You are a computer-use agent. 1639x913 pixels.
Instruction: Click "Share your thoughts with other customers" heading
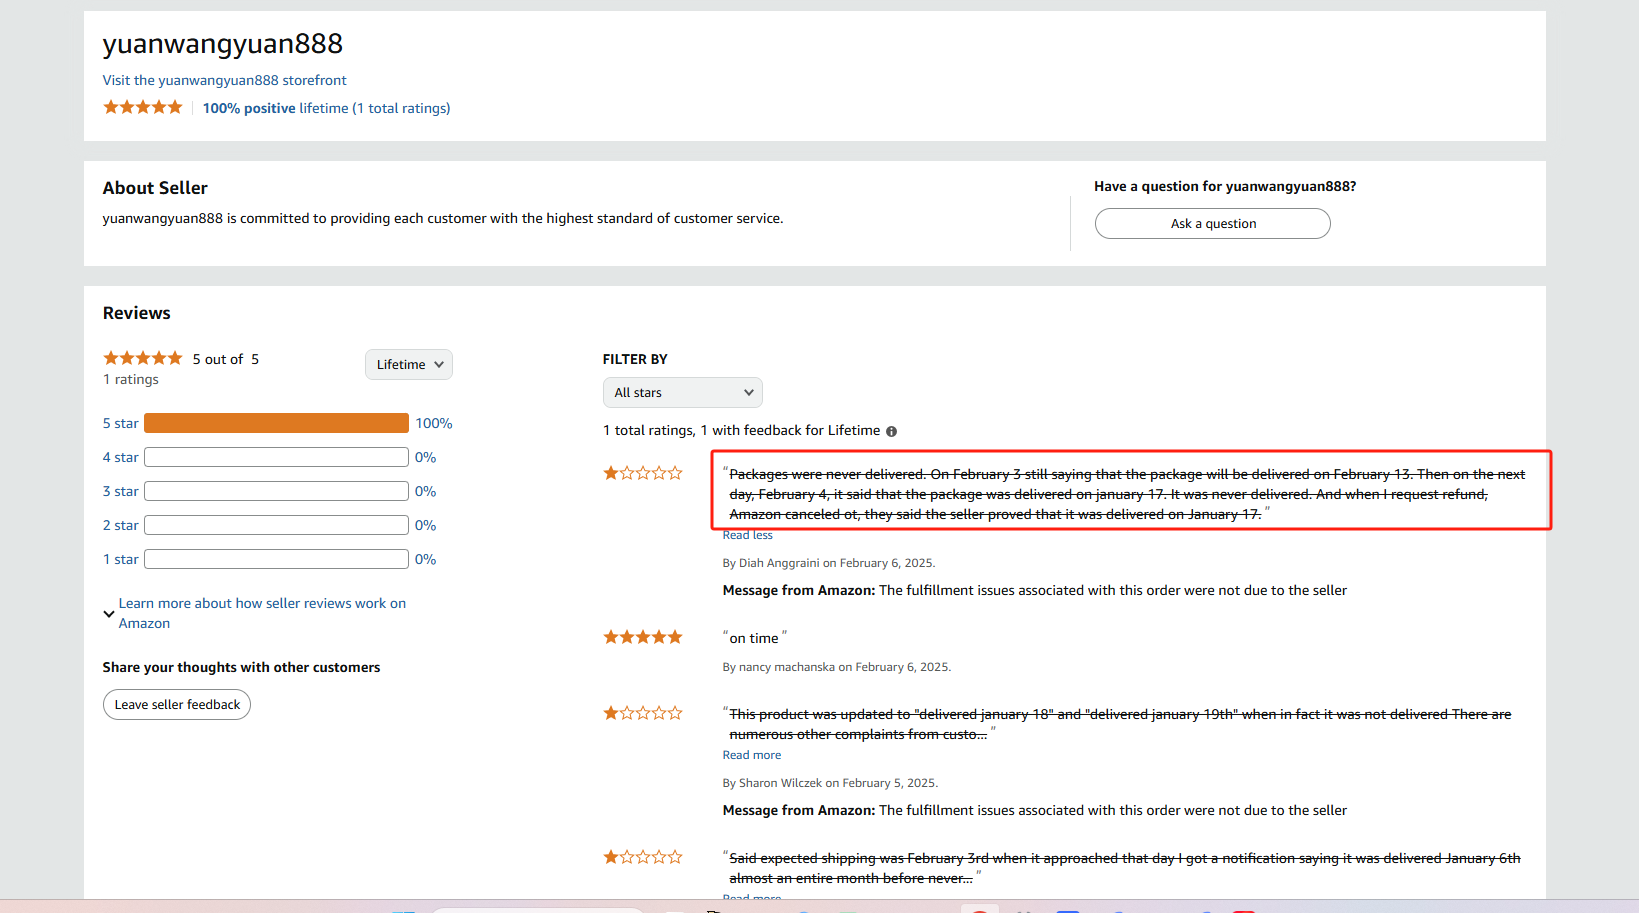click(x=241, y=667)
